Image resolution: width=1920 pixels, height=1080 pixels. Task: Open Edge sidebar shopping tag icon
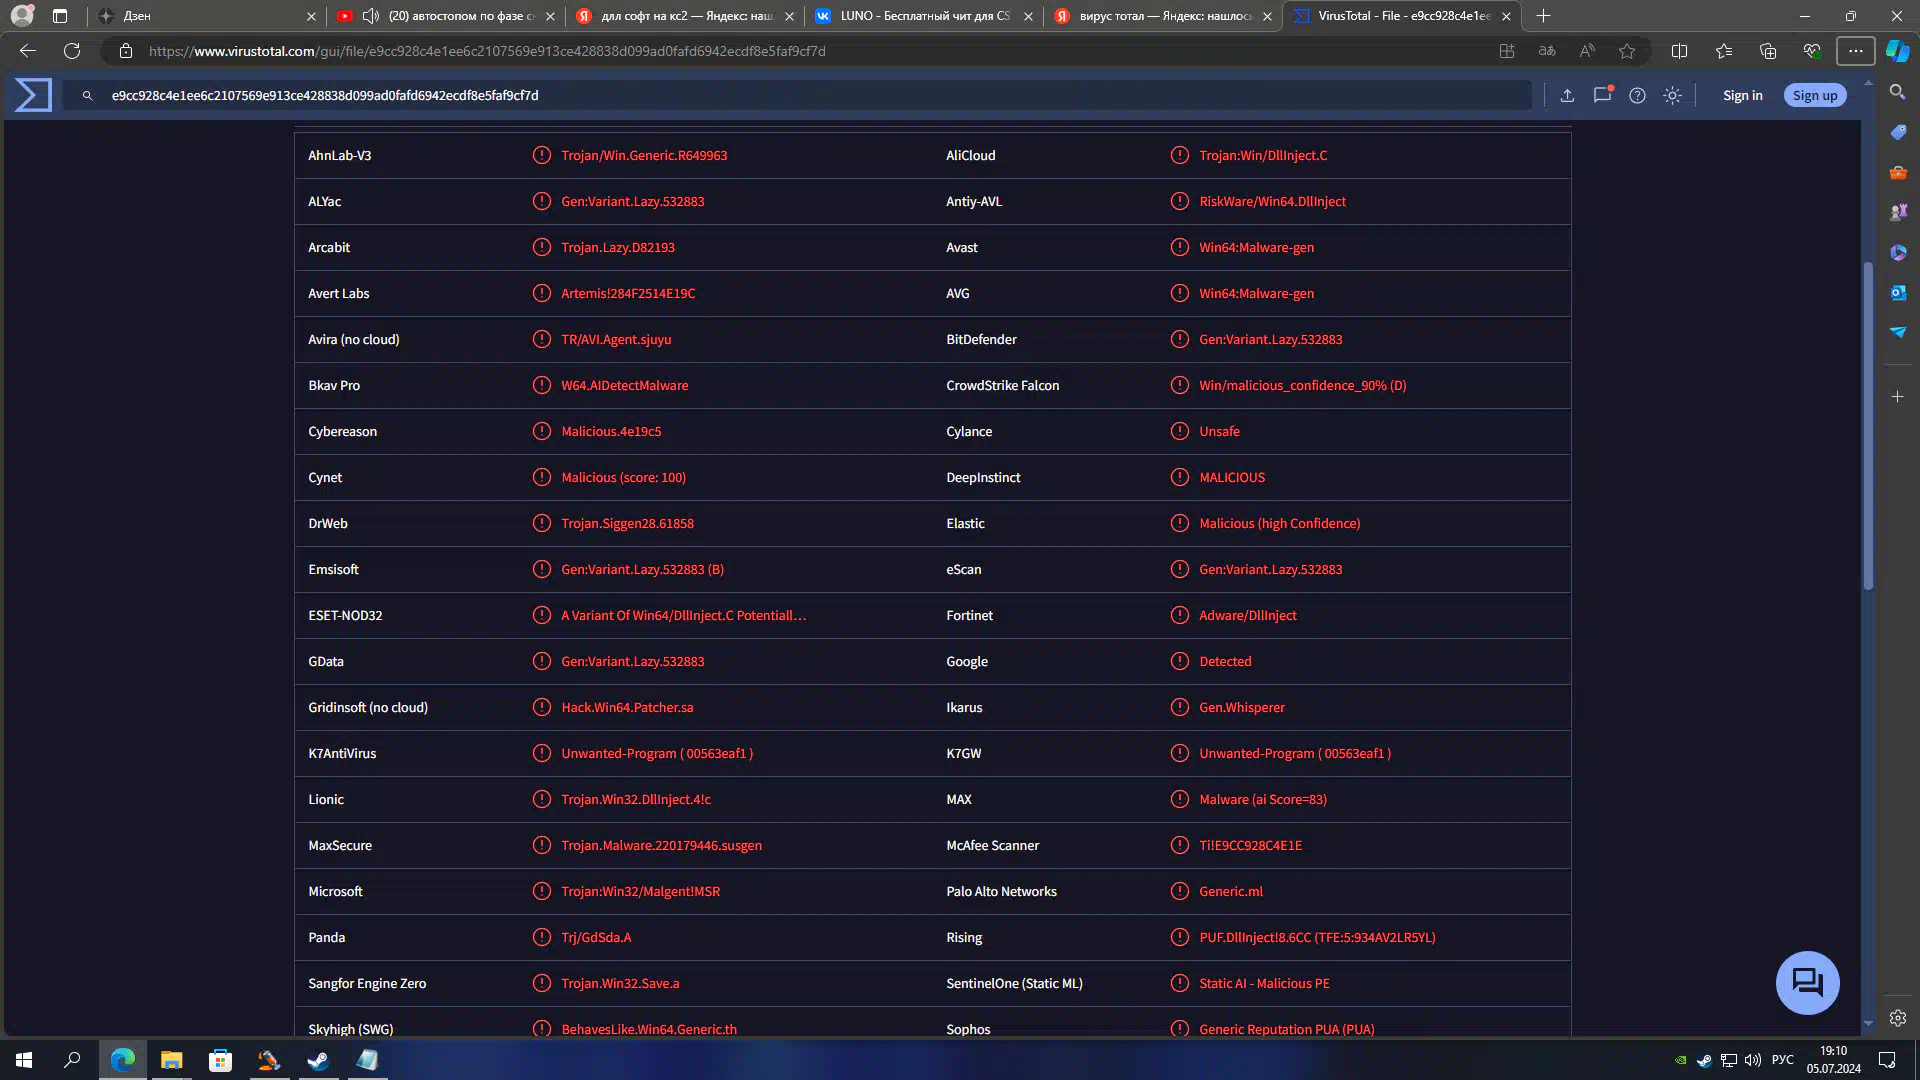click(1897, 132)
